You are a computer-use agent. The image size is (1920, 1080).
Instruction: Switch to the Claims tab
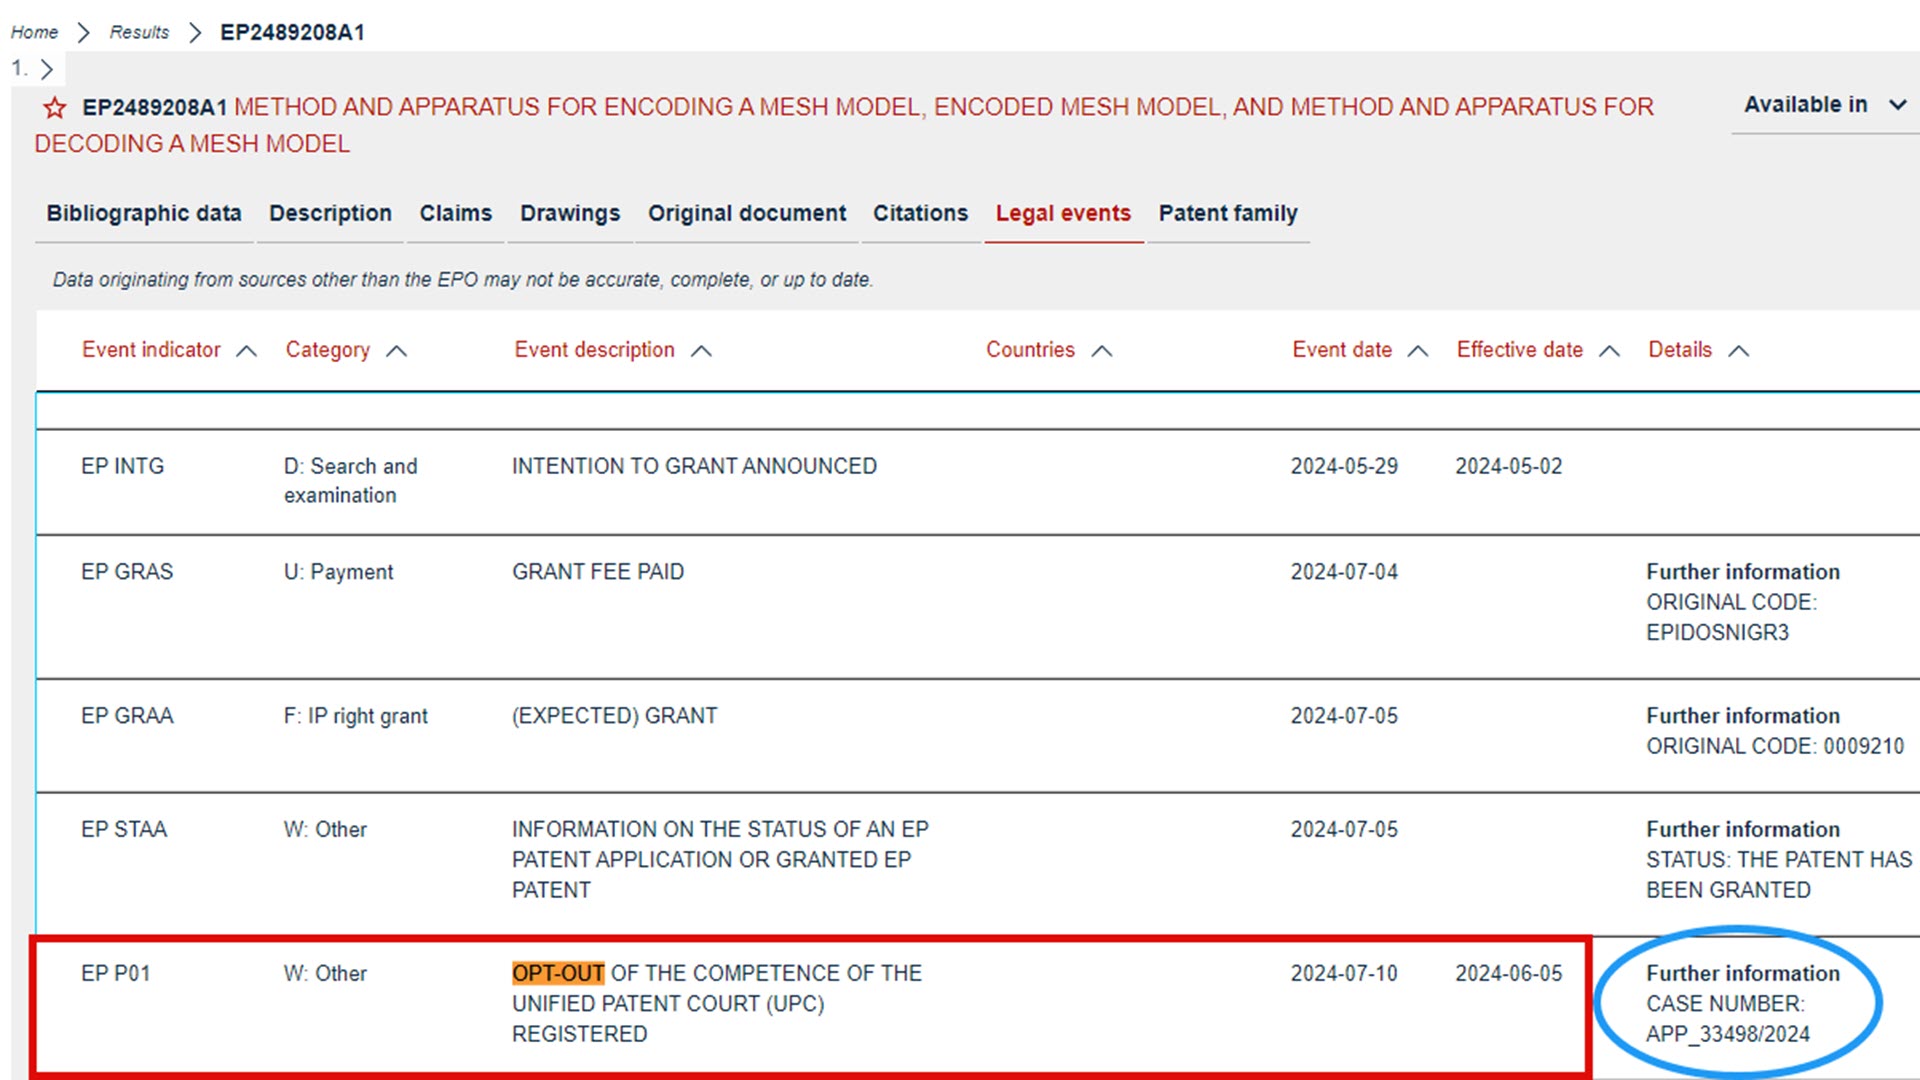coord(455,213)
